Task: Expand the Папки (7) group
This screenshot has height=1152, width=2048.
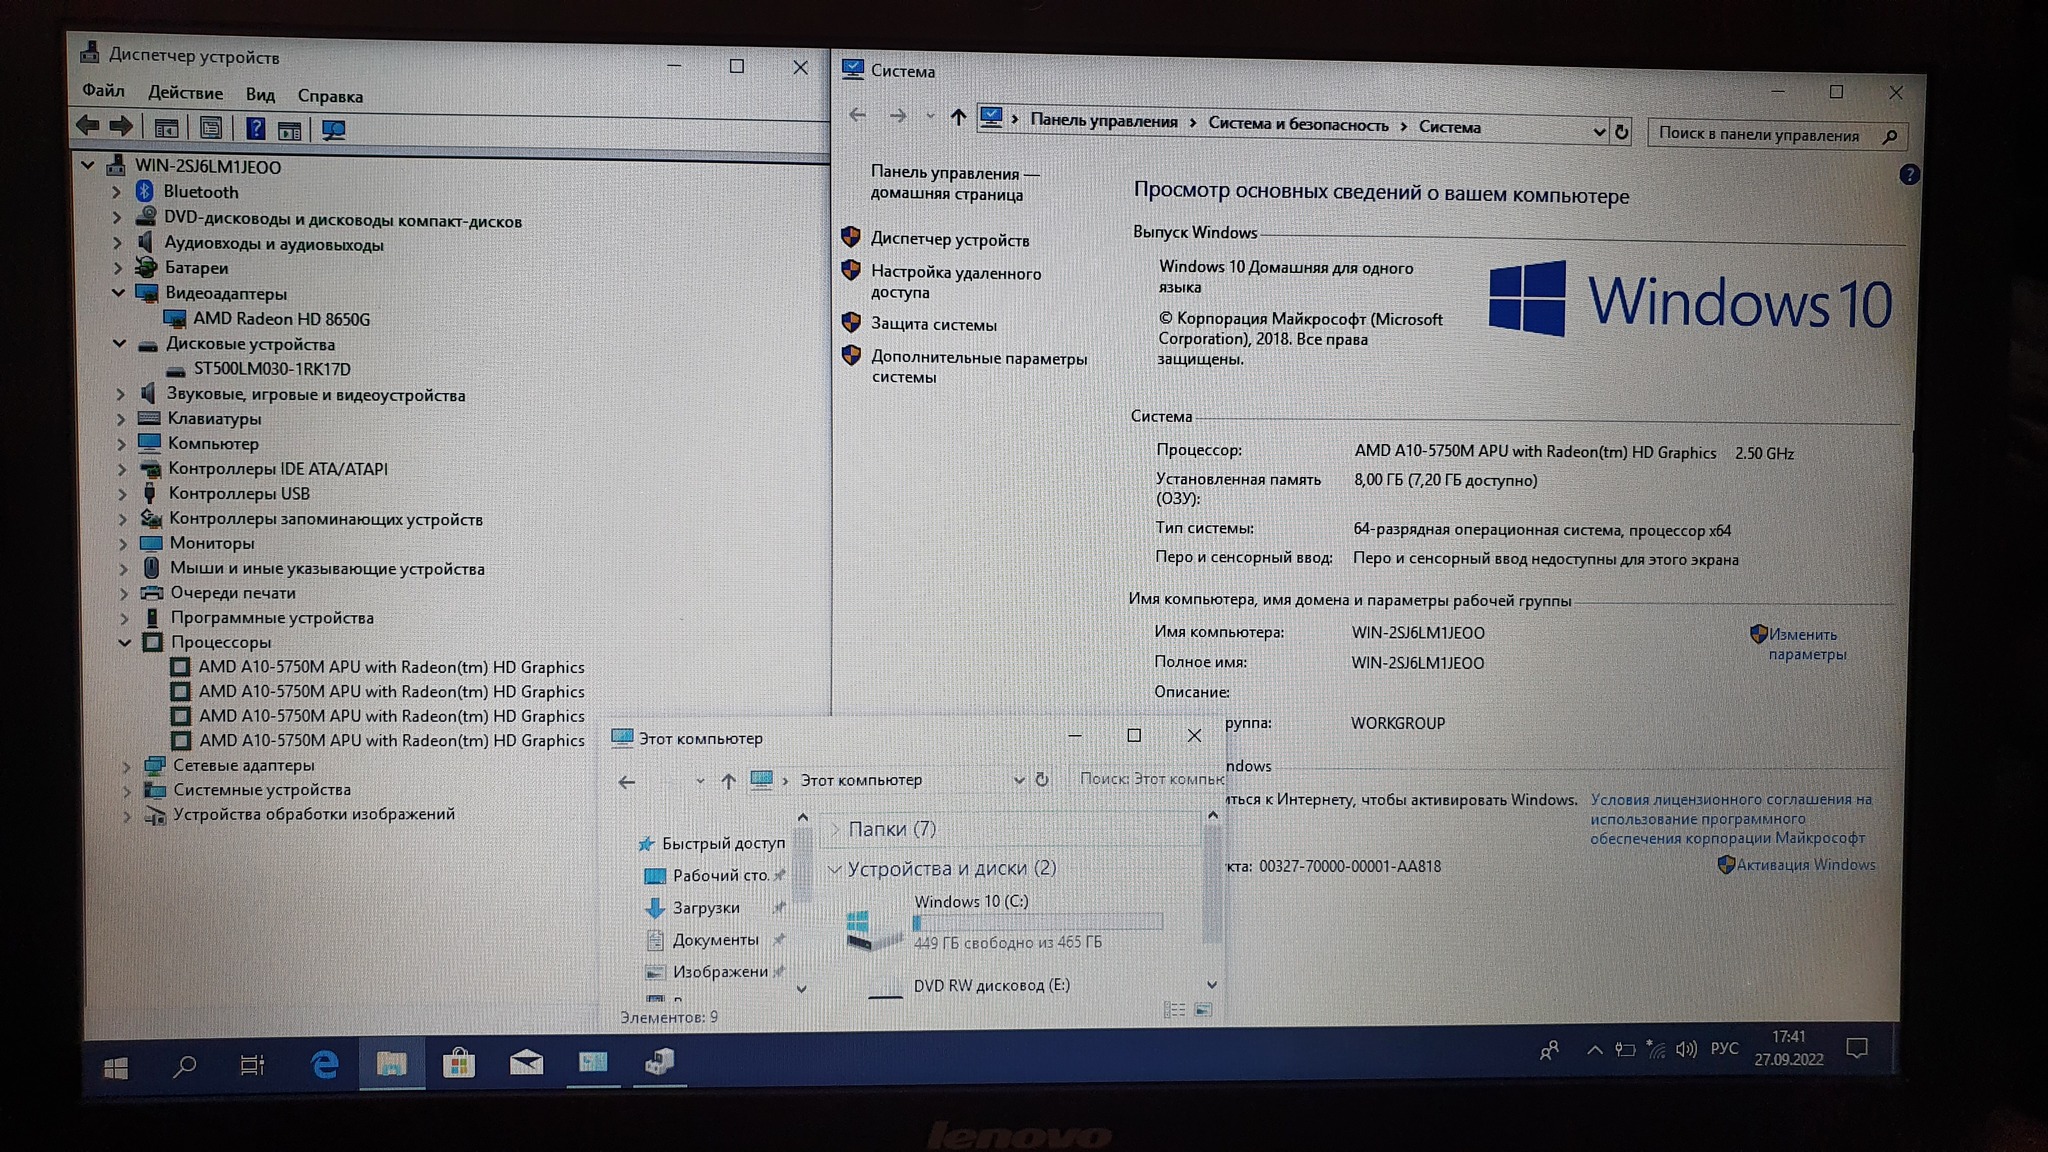Action: coord(834,829)
